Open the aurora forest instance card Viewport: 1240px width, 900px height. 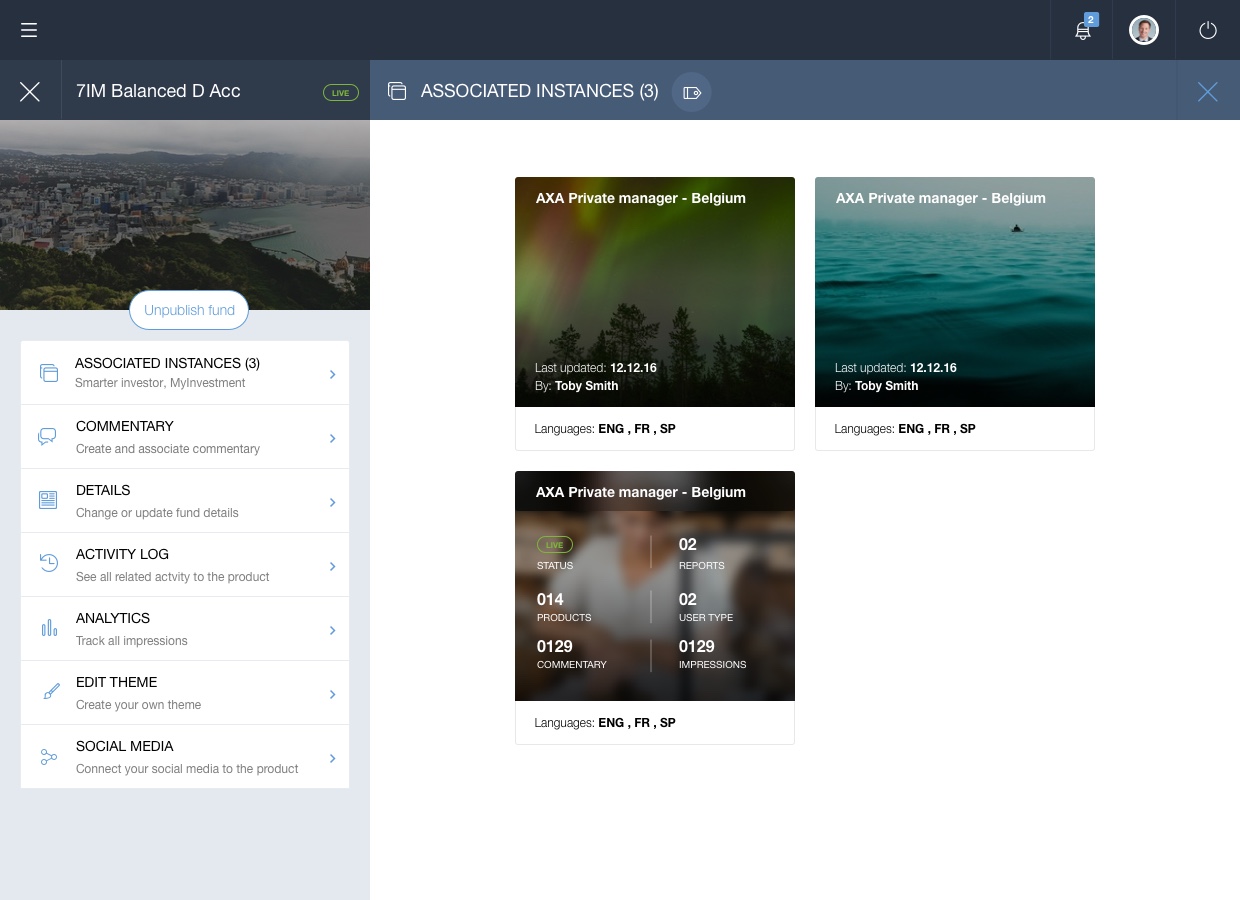click(654, 292)
